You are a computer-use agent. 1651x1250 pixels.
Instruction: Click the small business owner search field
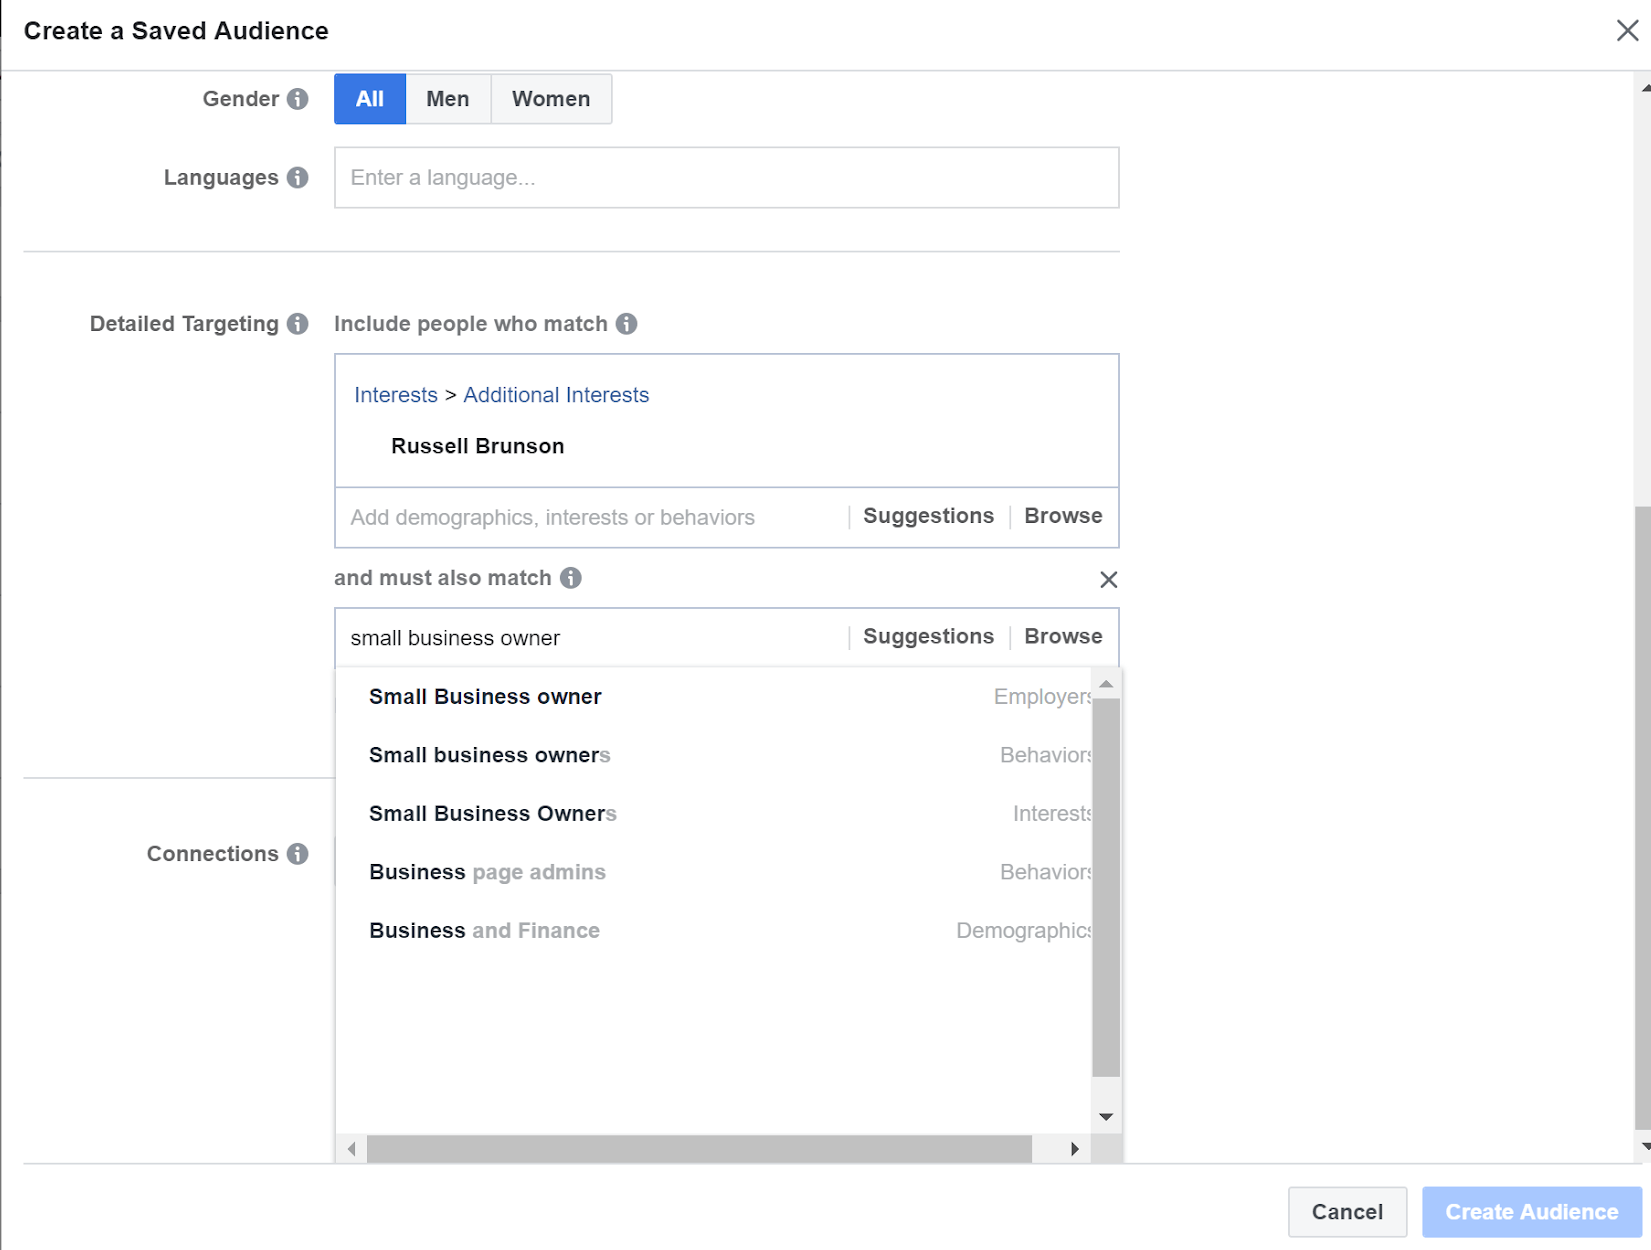[592, 638]
